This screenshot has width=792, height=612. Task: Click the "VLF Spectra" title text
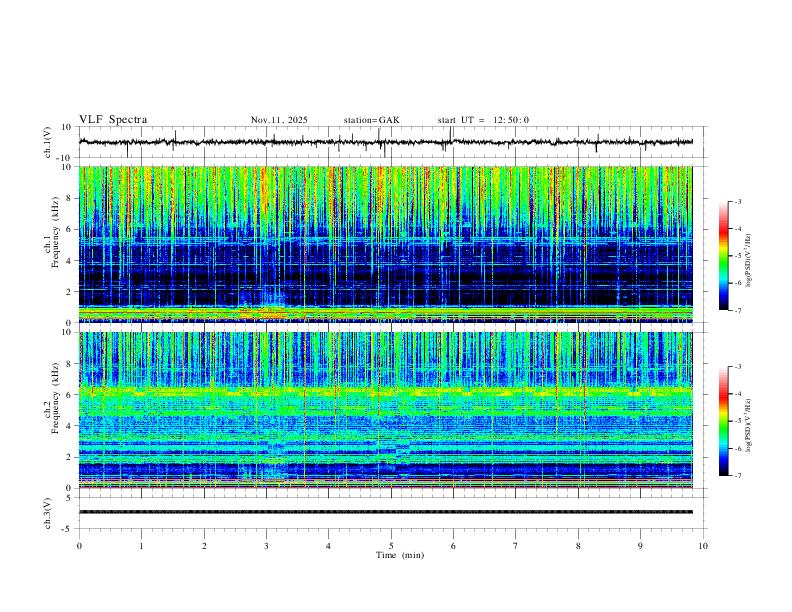point(113,120)
